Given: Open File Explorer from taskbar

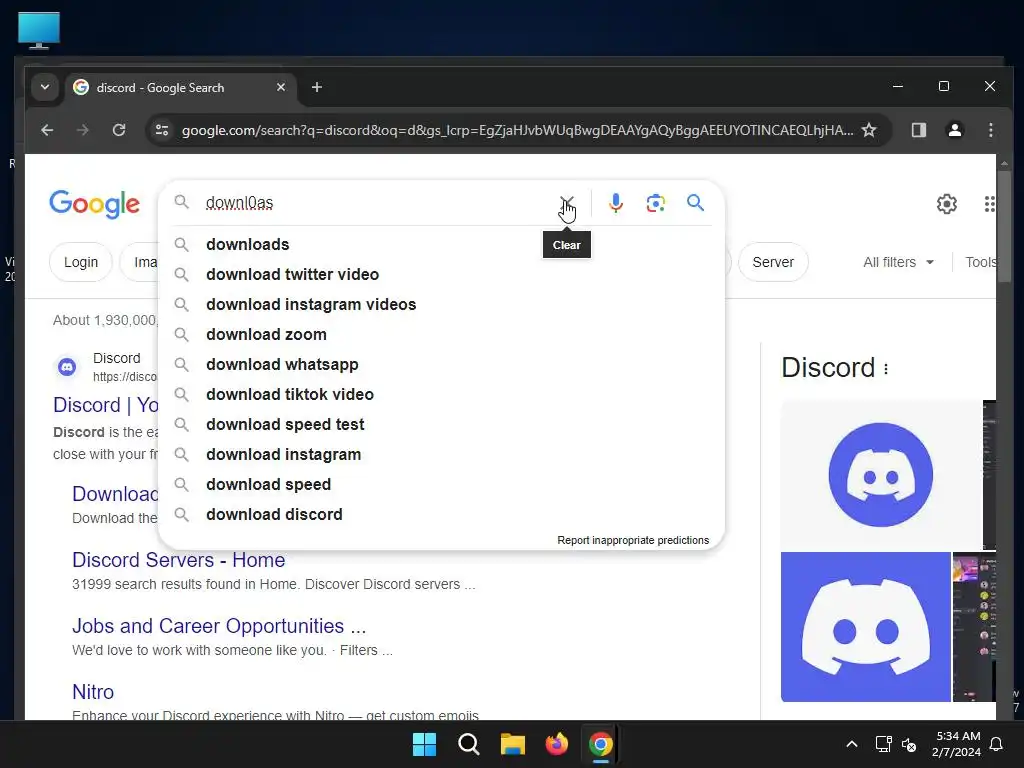Looking at the screenshot, I should coord(513,744).
